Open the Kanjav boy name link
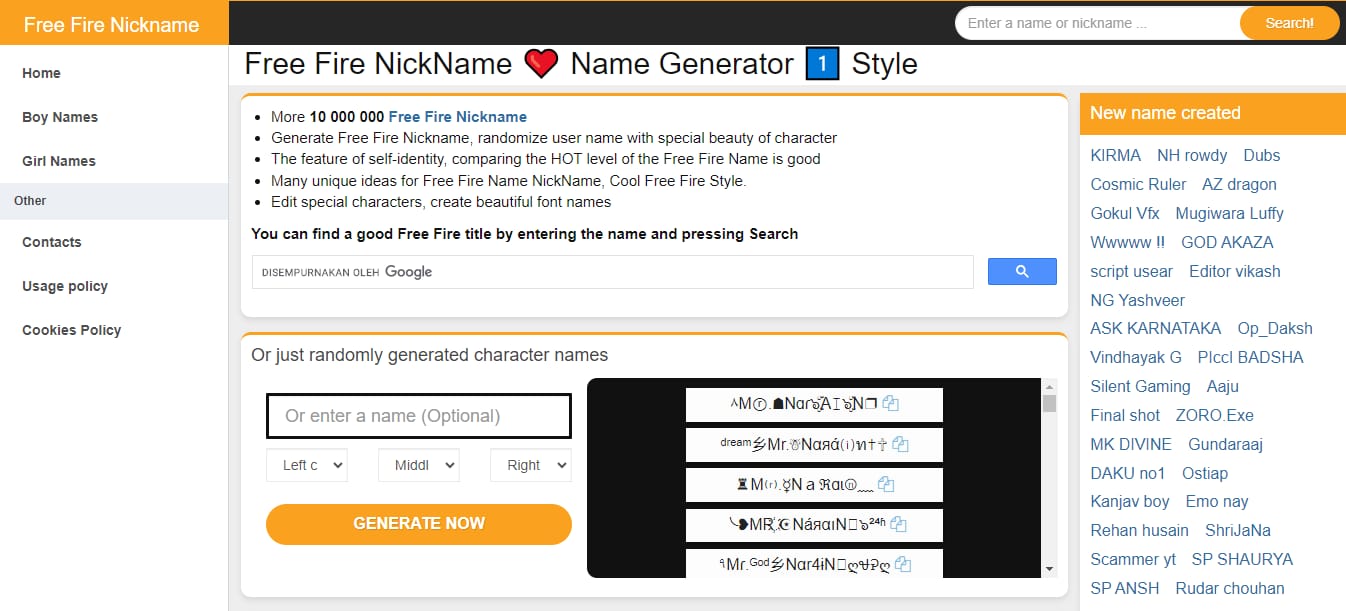Image resolution: width=1346 pixels, height=611 pixels. click(1130, 502)
